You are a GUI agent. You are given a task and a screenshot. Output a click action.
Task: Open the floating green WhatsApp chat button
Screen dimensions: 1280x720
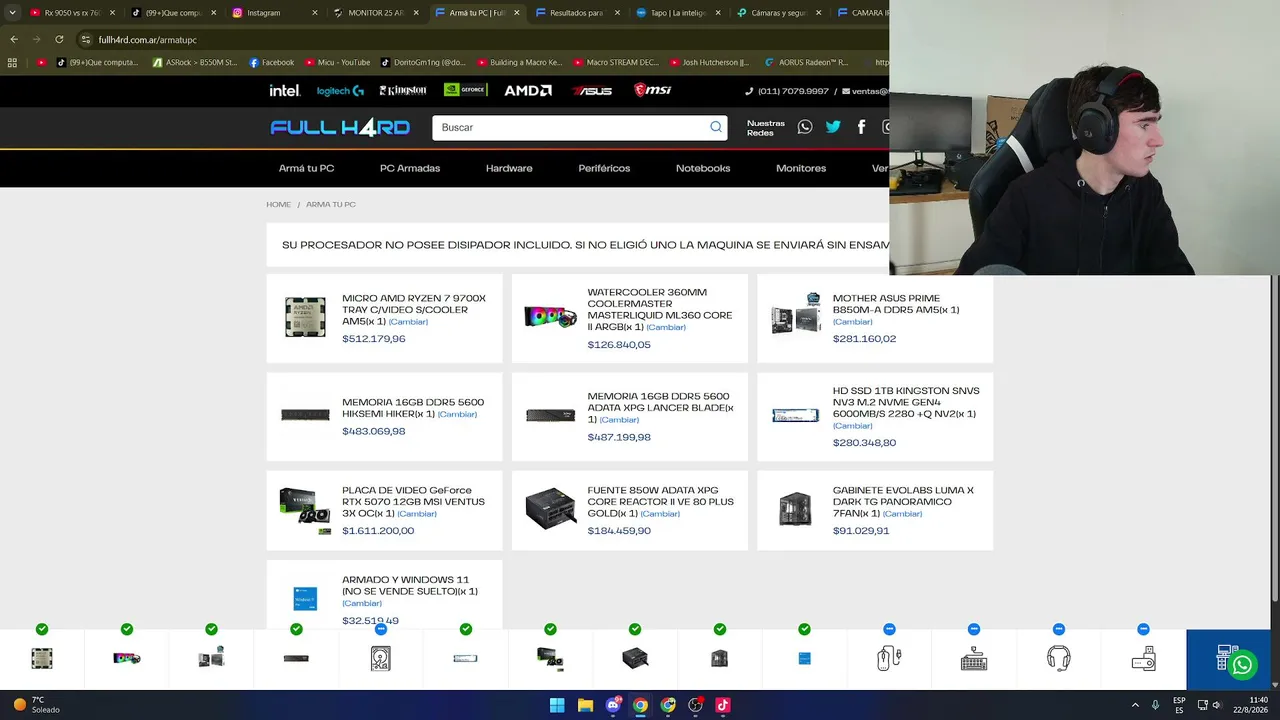(1242, 665)
